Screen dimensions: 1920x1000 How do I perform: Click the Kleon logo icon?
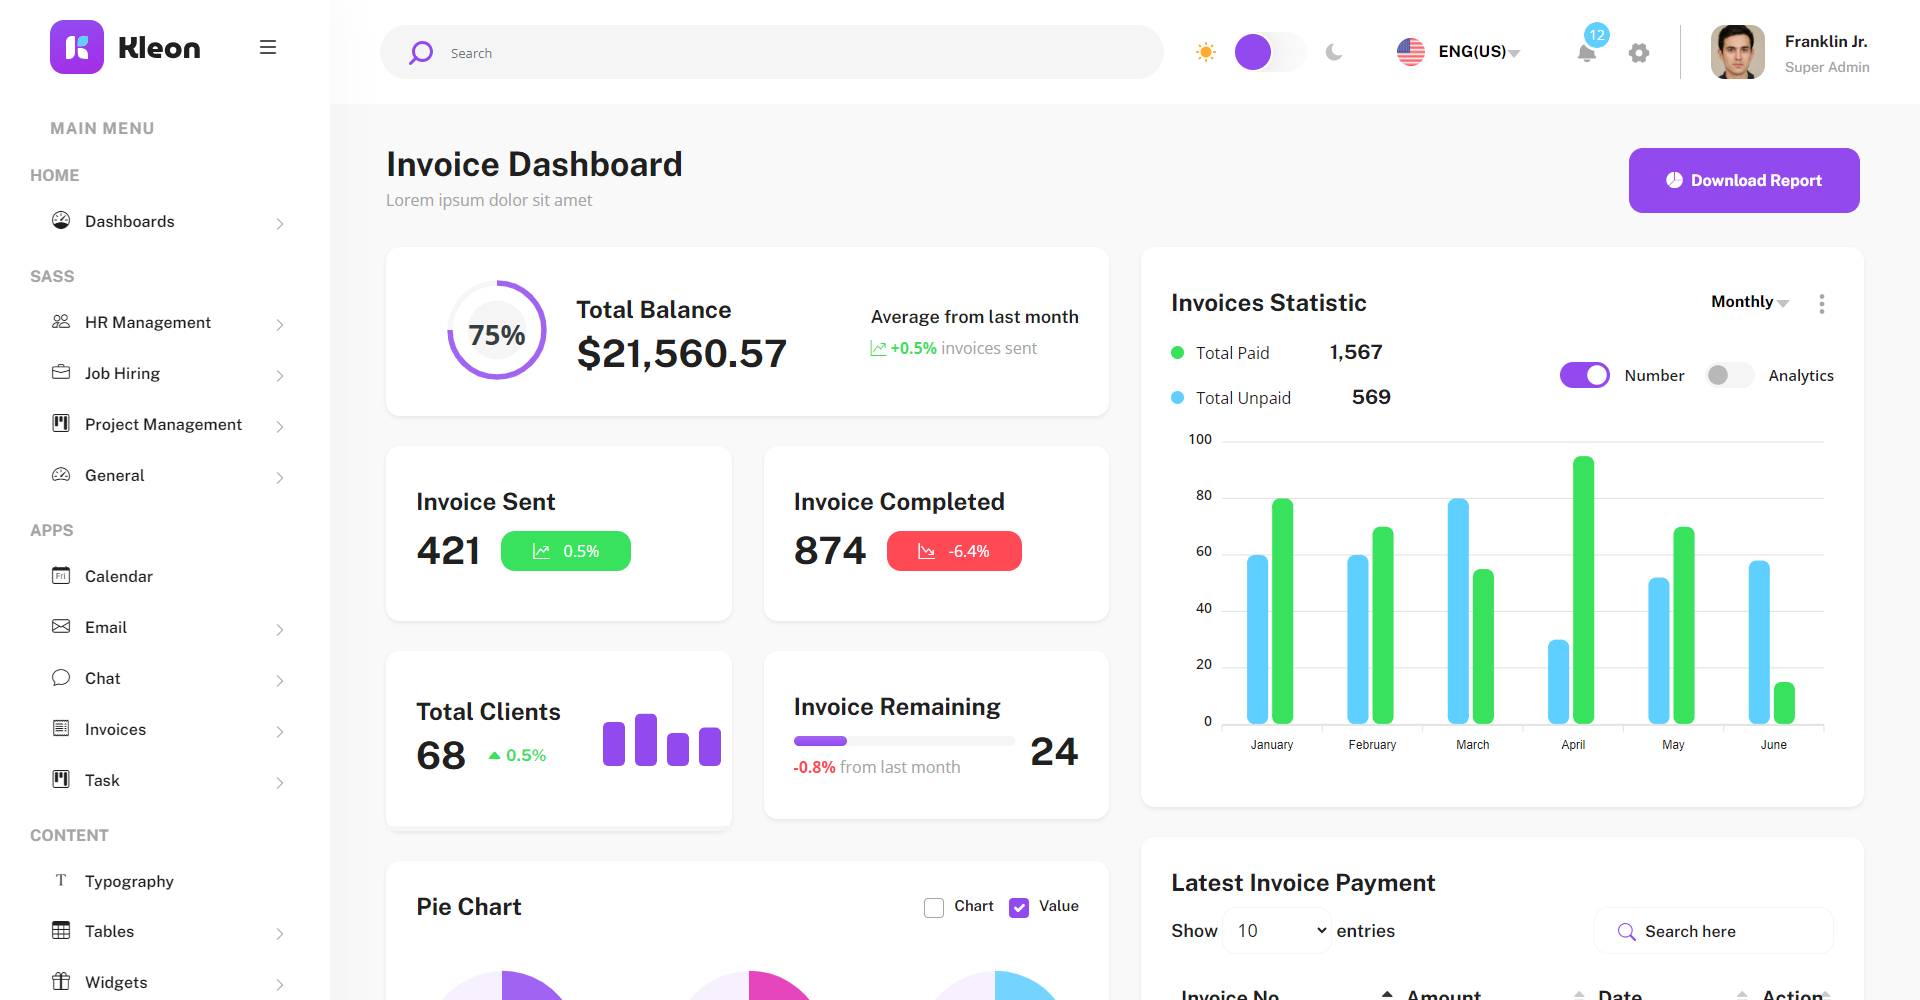77,47
